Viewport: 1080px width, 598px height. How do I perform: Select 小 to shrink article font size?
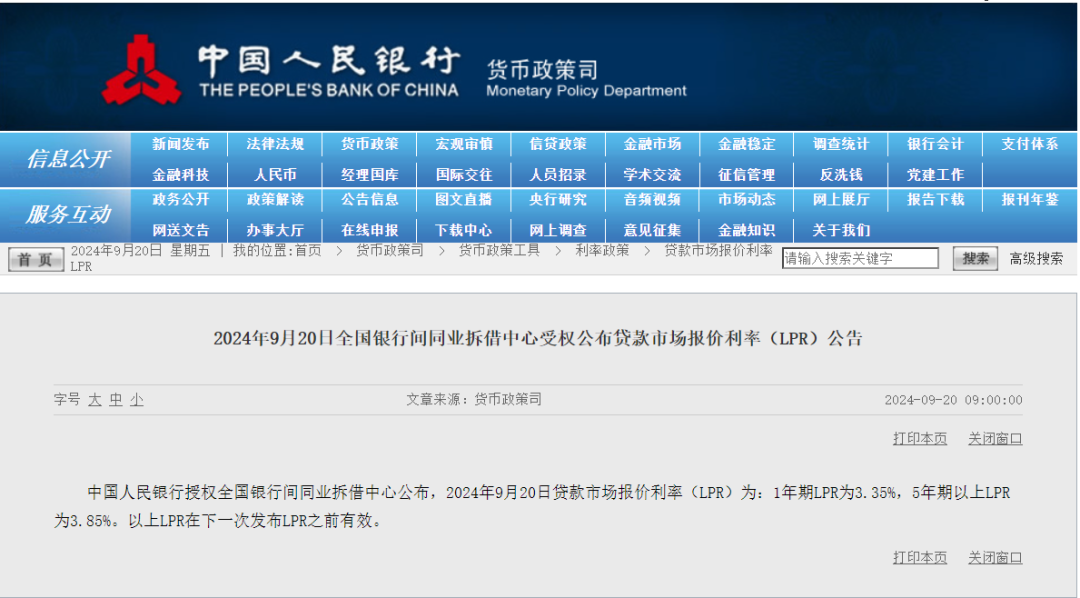click(x=137, y=398)
